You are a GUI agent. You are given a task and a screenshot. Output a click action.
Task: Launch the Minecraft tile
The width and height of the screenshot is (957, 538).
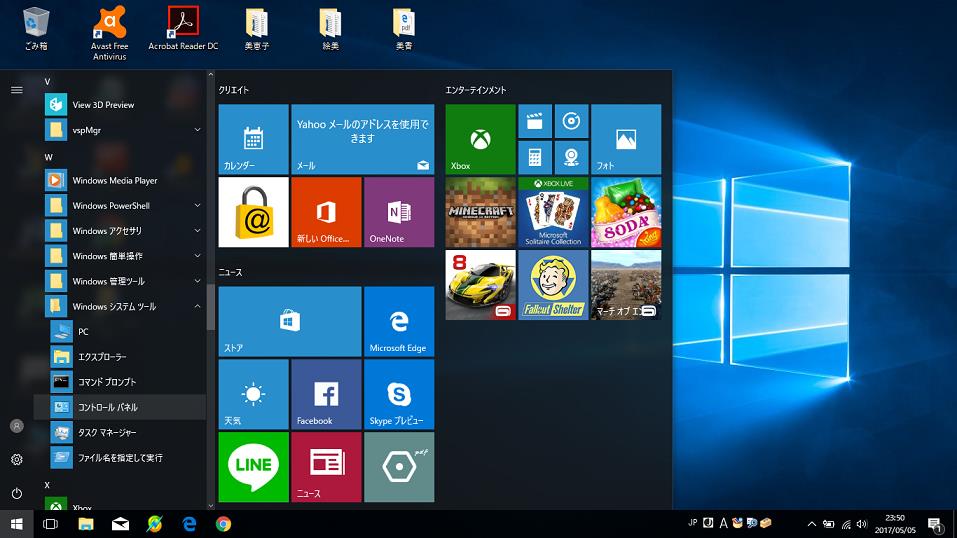coord(480,212)
